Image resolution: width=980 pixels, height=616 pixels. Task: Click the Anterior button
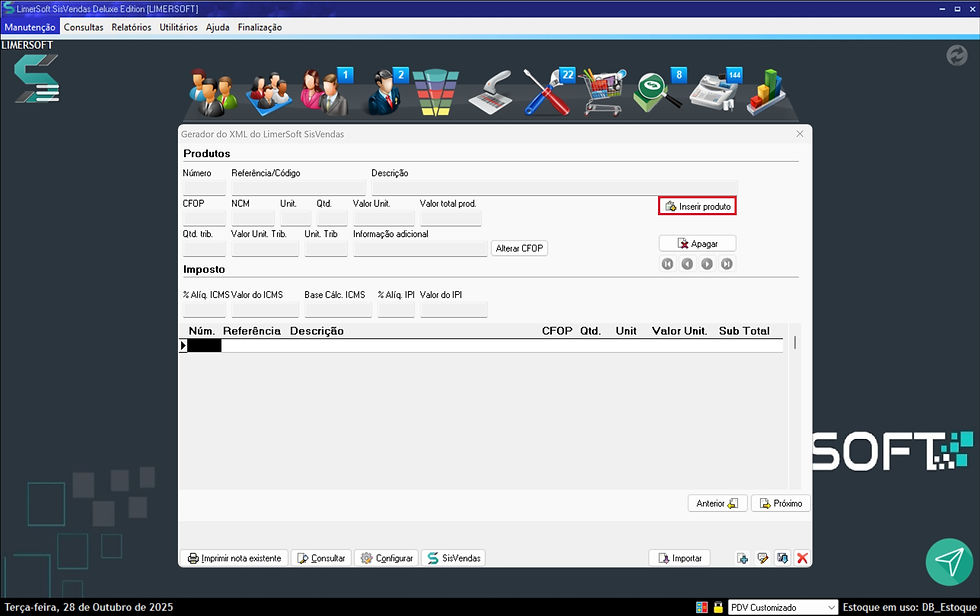click(718, 504)
